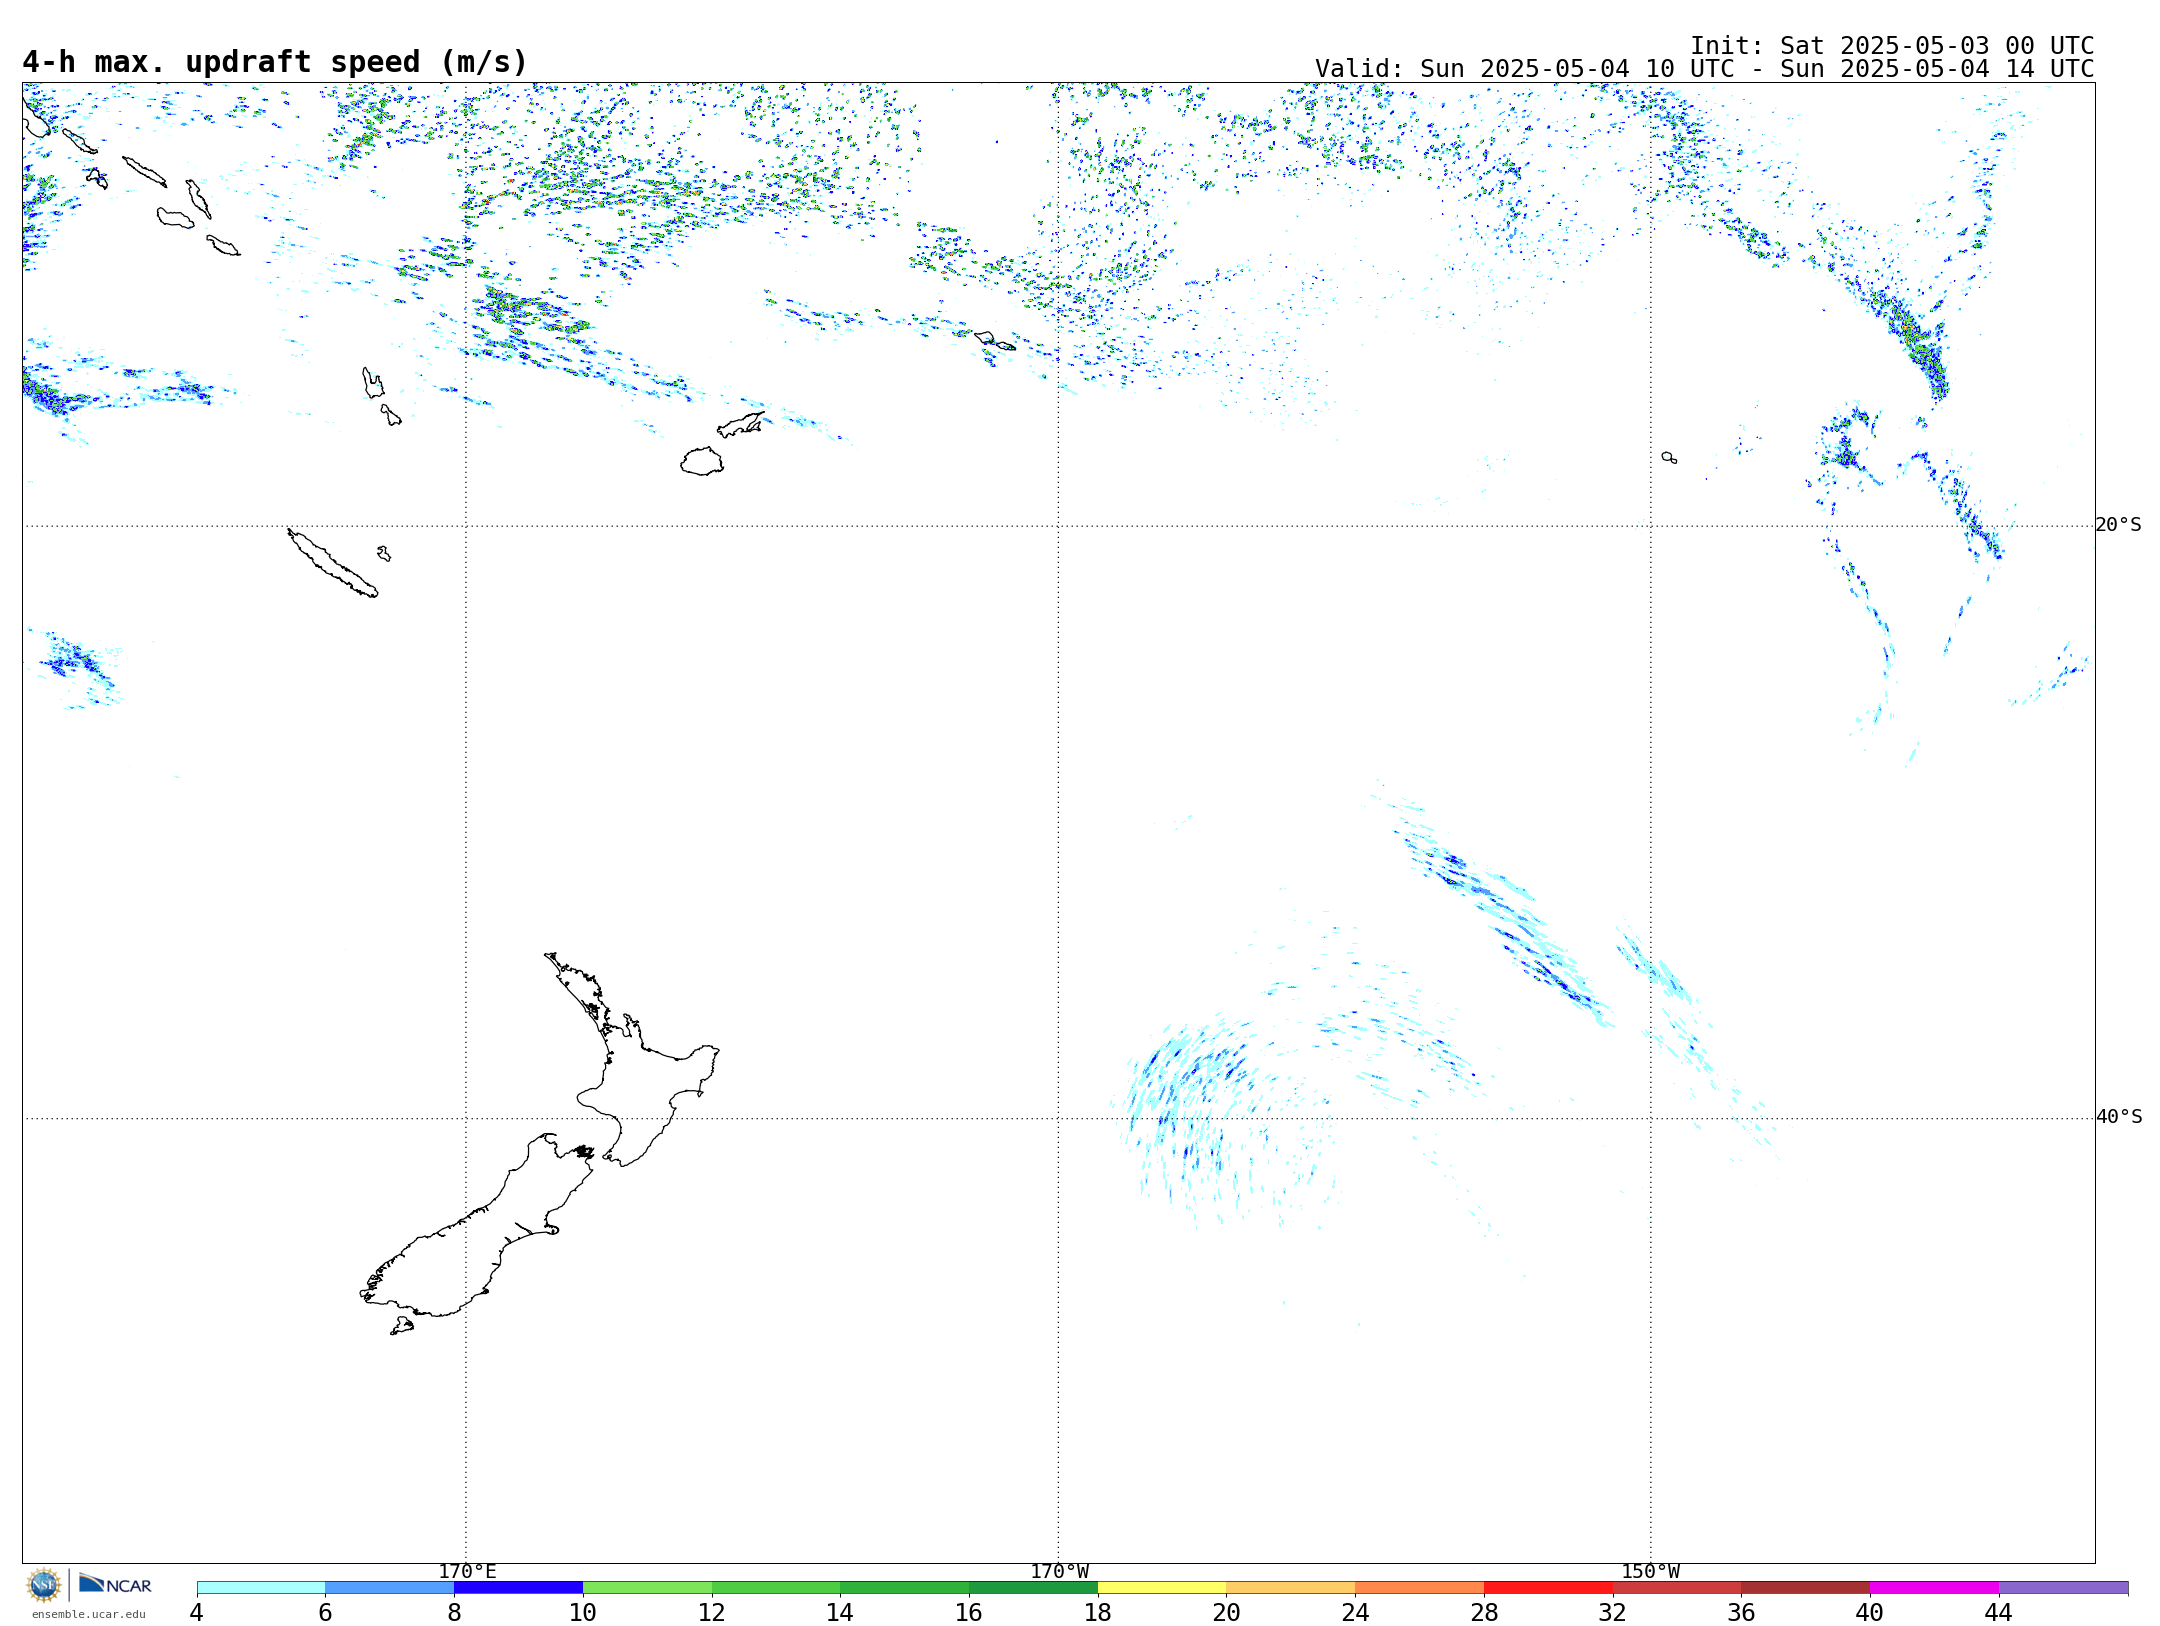Select the magenta 40-44 colorbar segment
The height and width of the screenshot is (1626, 2160).
click(1934, 1588)
